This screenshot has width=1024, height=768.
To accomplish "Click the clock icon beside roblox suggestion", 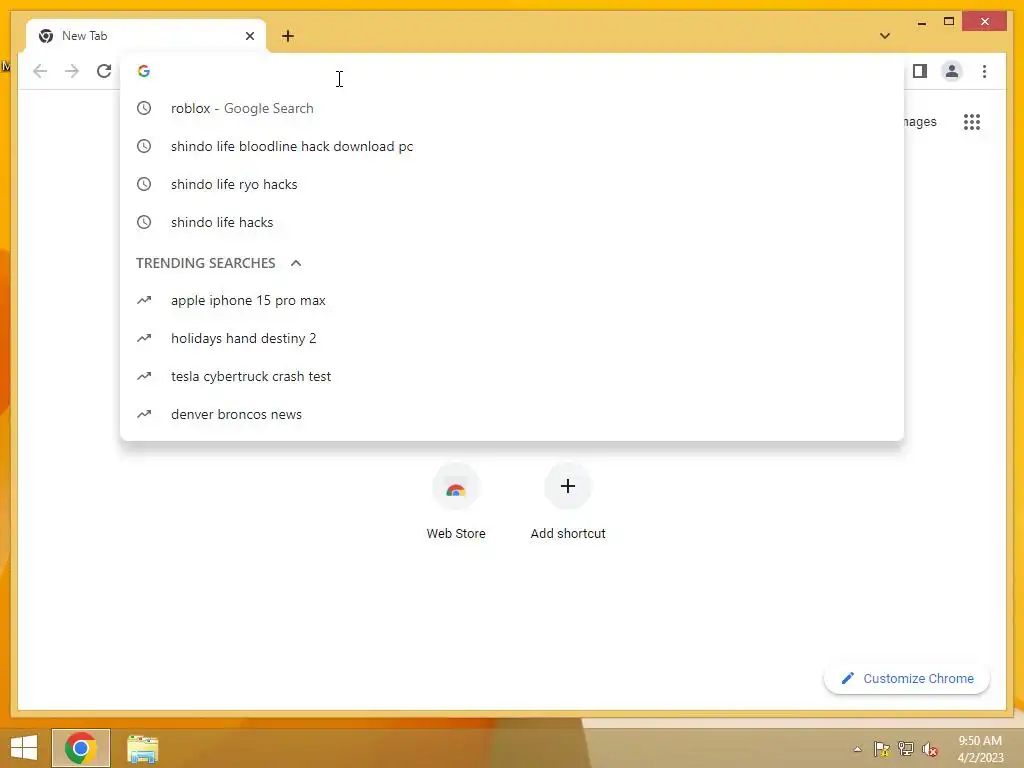I will pyautogui.click(x=144, y=108).
